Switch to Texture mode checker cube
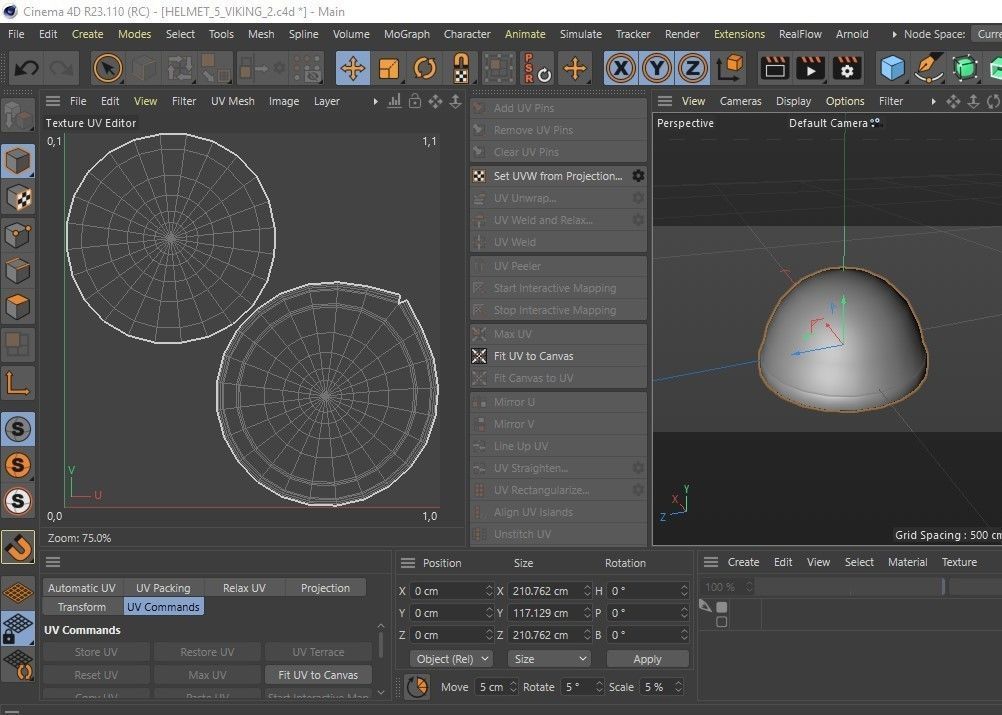 tap(17, 198)
